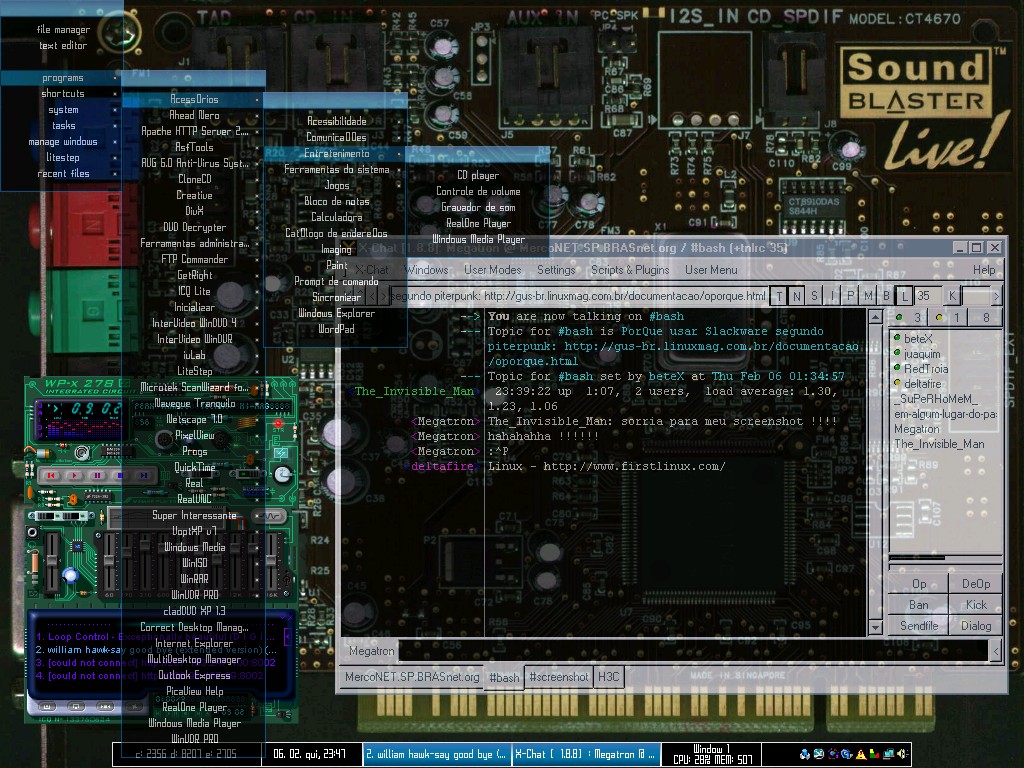Click Dialog button
Screen dimensions: 1024x768
tap(976, 626)
